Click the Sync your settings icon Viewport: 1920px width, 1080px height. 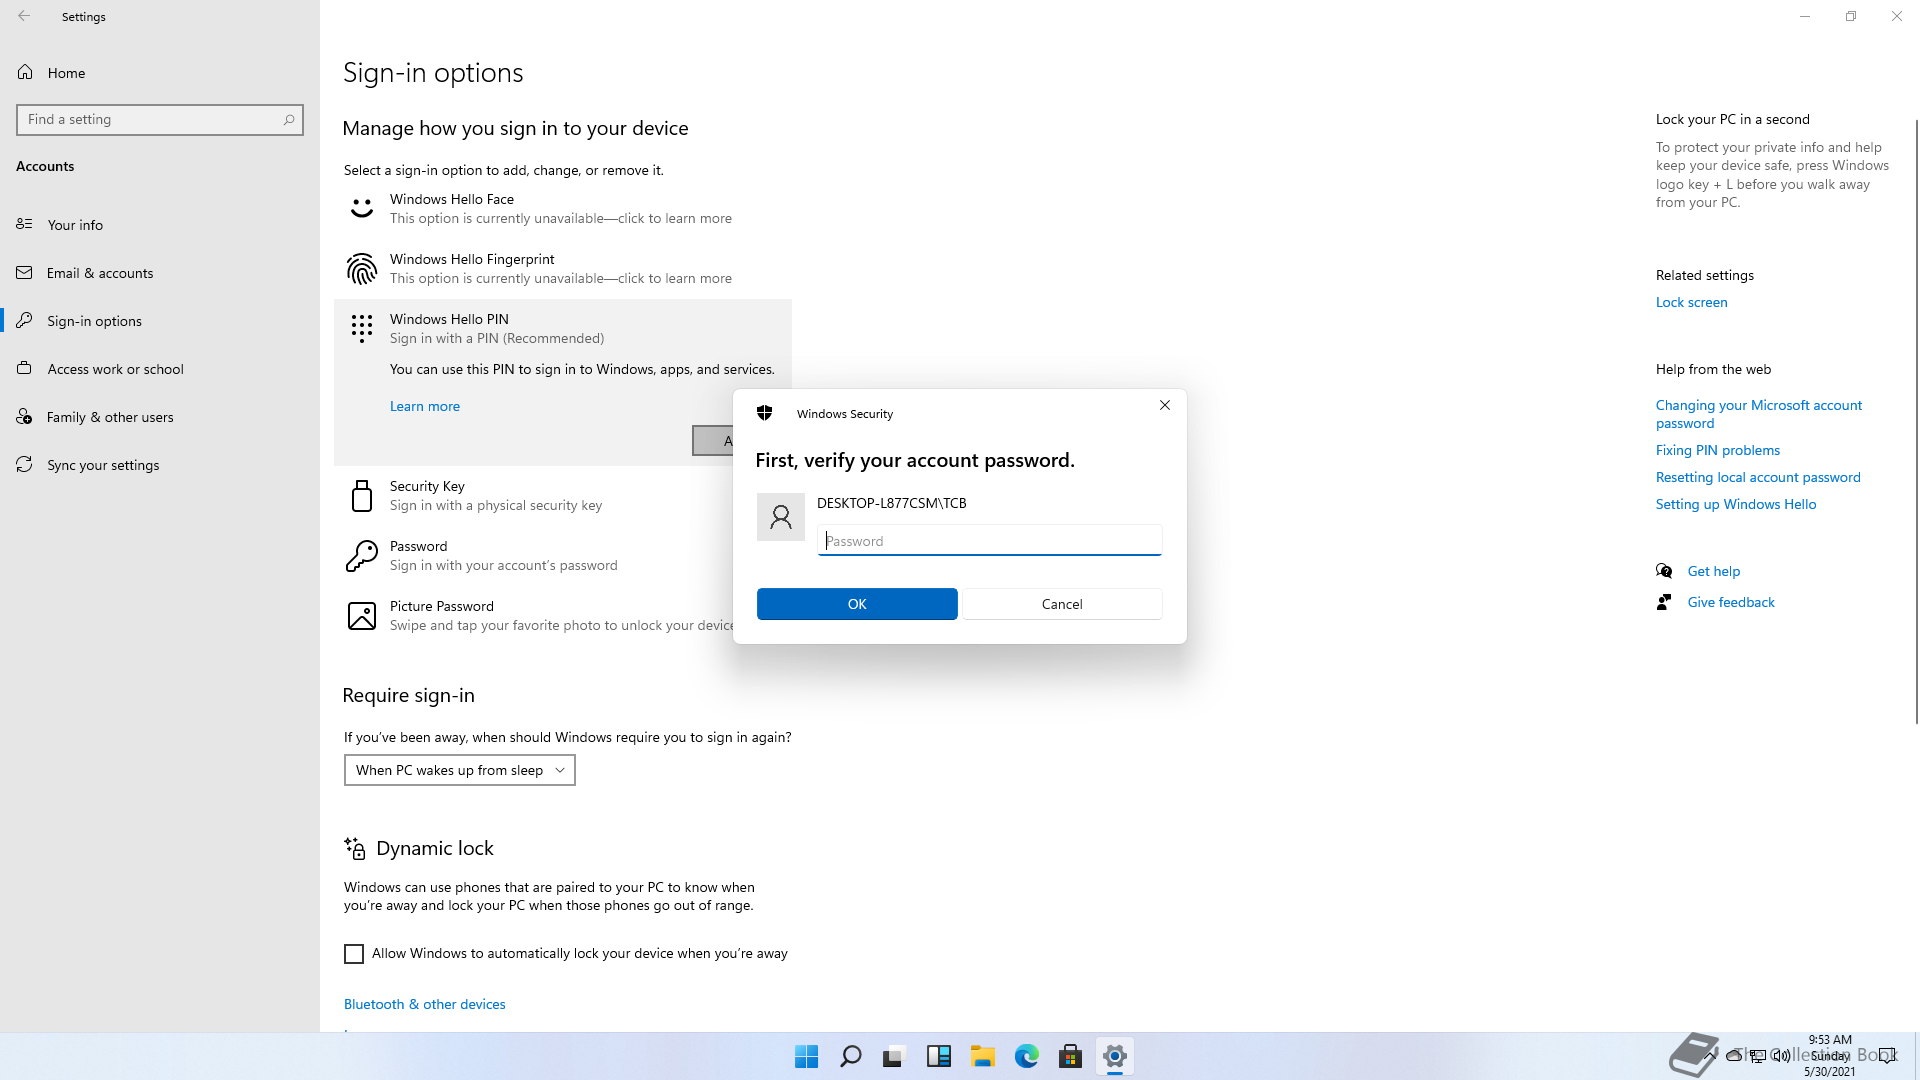[x=25, y=464]
